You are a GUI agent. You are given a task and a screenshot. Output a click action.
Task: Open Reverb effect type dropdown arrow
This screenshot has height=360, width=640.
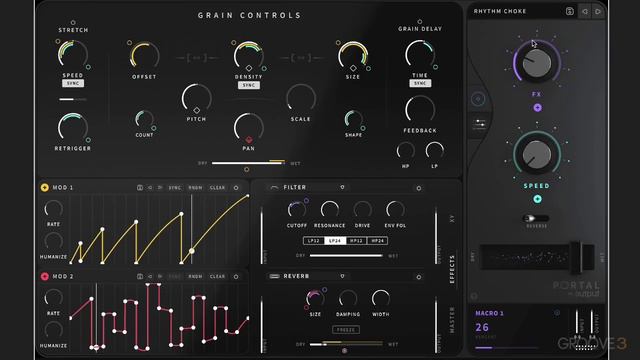pos(342,276)
